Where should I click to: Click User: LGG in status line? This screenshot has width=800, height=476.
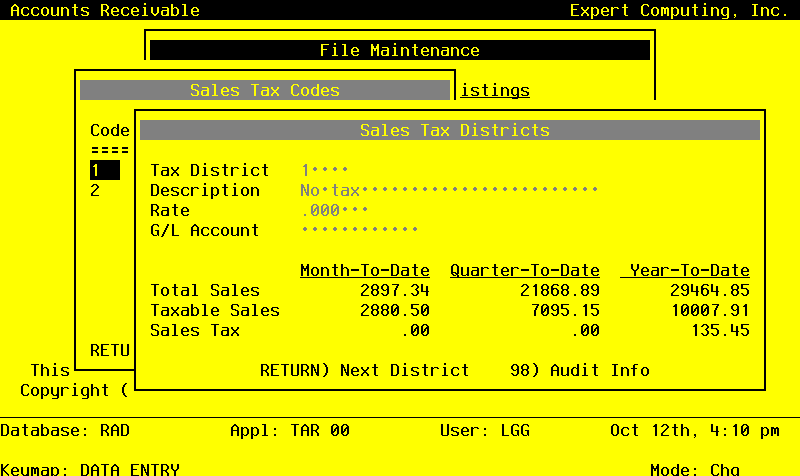485,430
